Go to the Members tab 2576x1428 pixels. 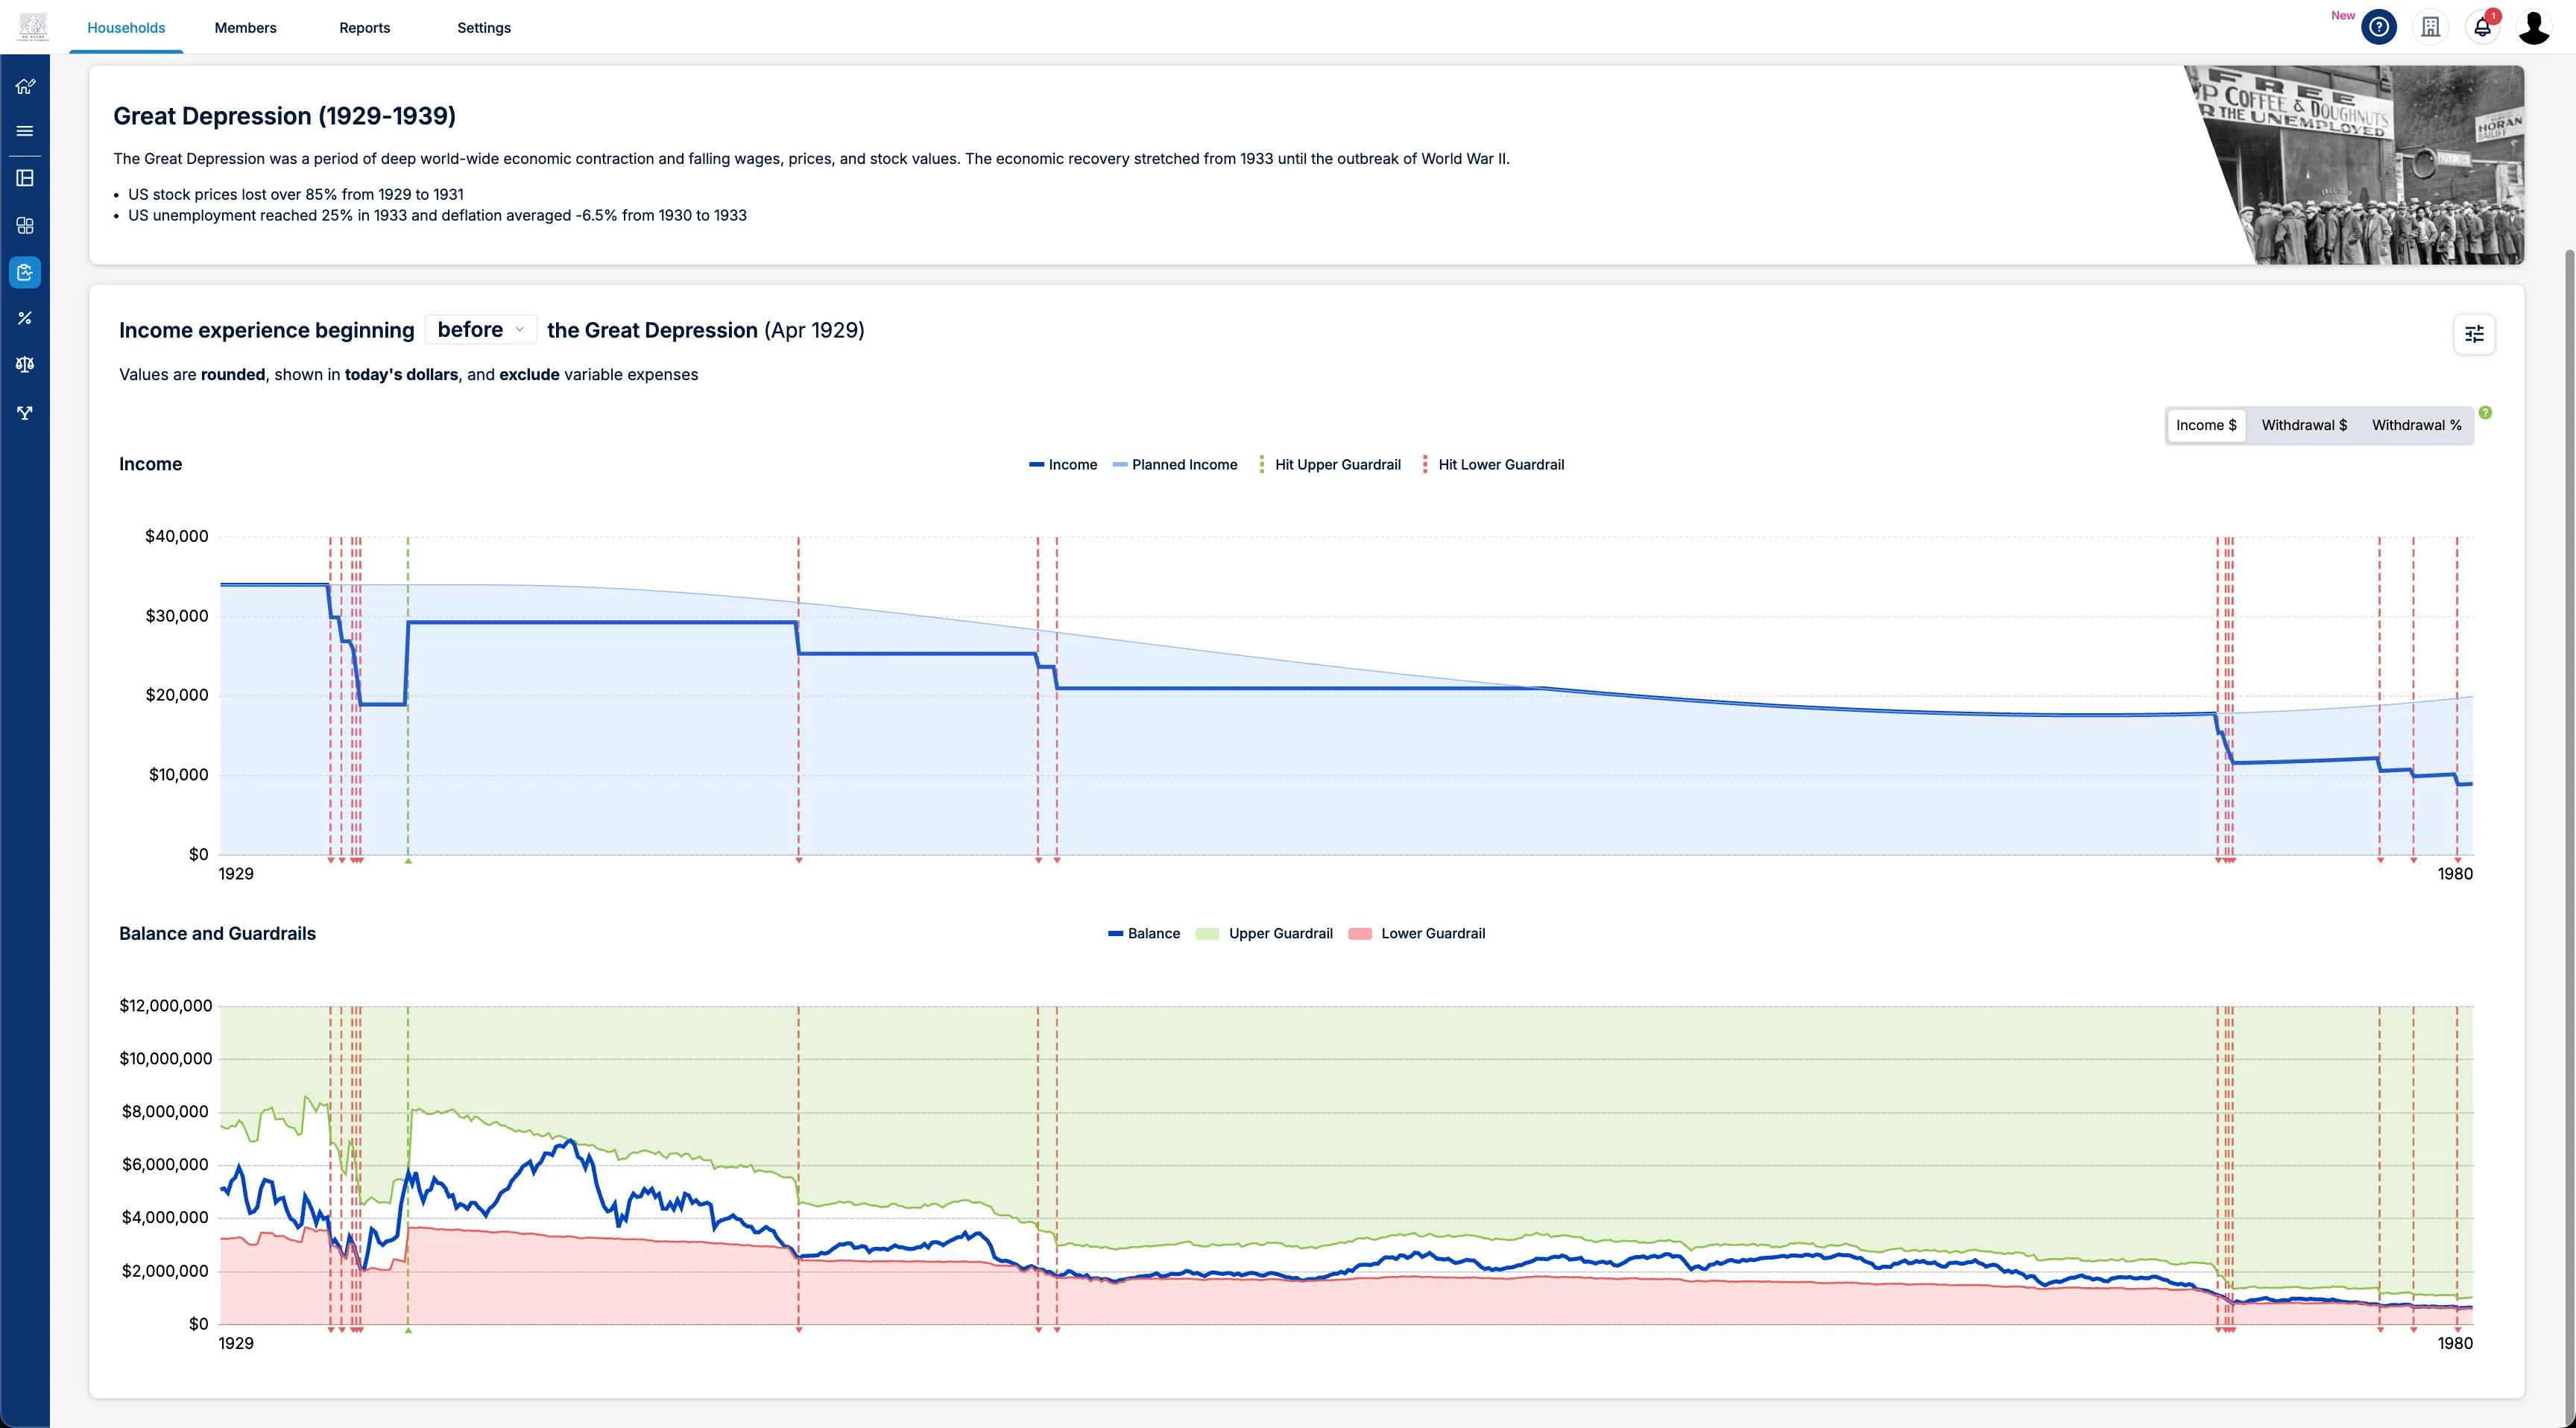(245, 28)
